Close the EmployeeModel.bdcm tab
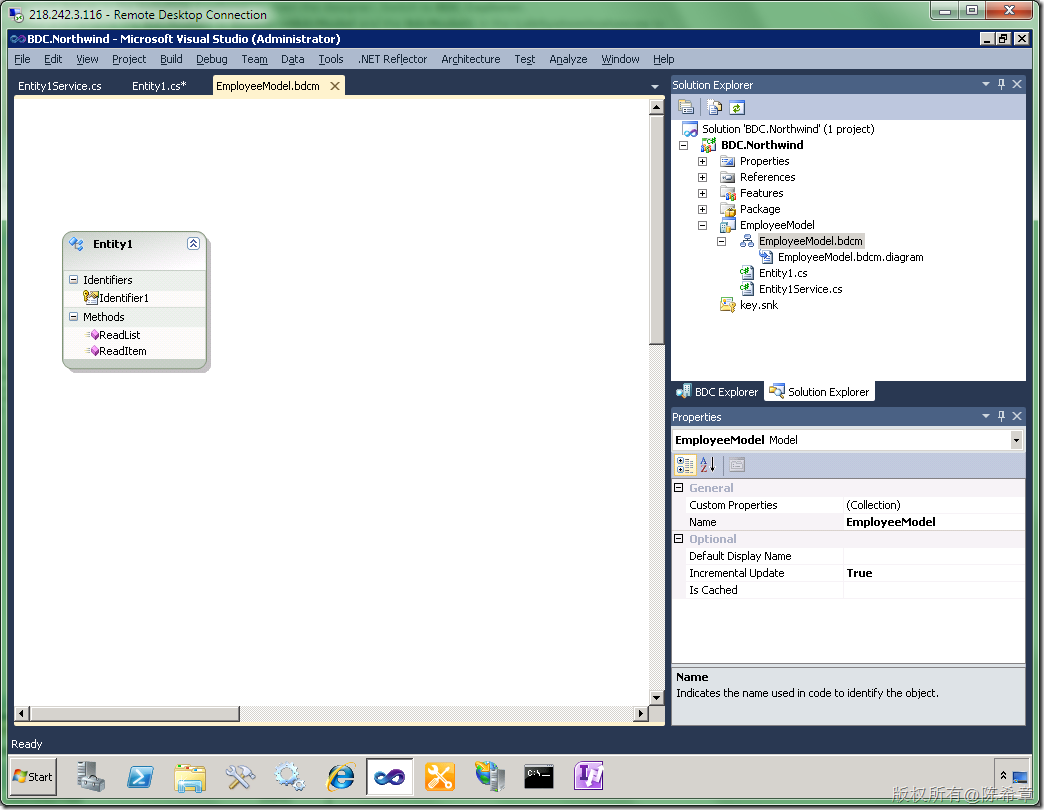 point(335,86)
